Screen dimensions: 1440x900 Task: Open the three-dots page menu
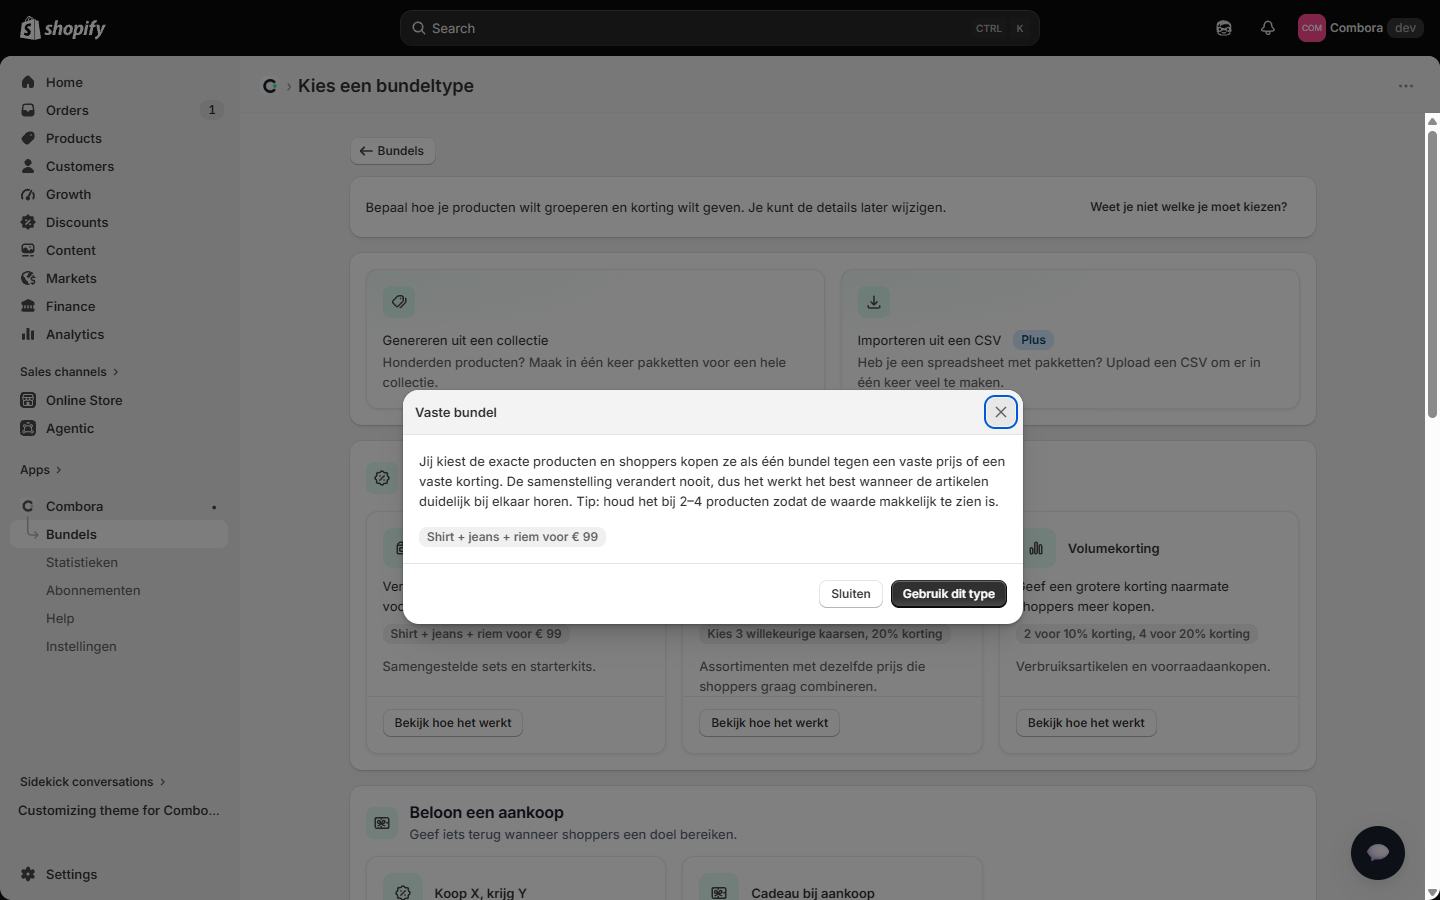(1406, 86)
